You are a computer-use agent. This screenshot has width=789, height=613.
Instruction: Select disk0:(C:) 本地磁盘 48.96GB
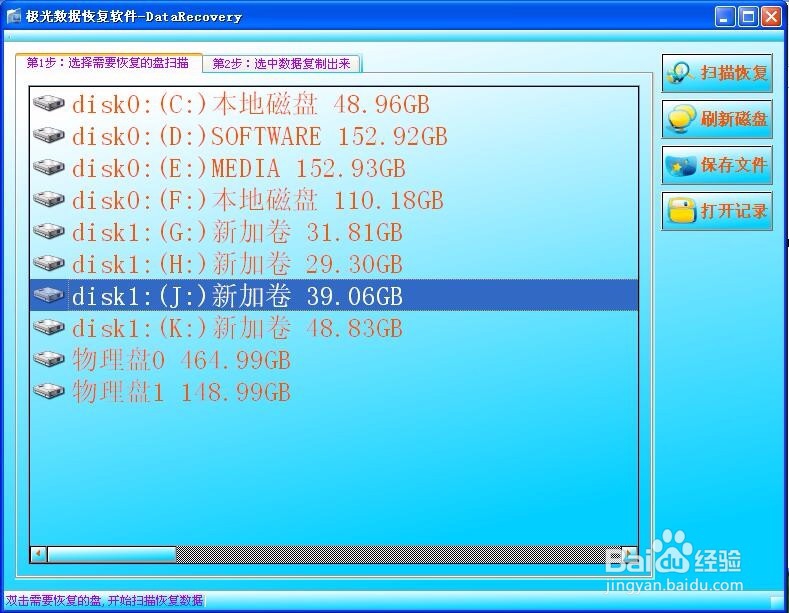[334, 104]
